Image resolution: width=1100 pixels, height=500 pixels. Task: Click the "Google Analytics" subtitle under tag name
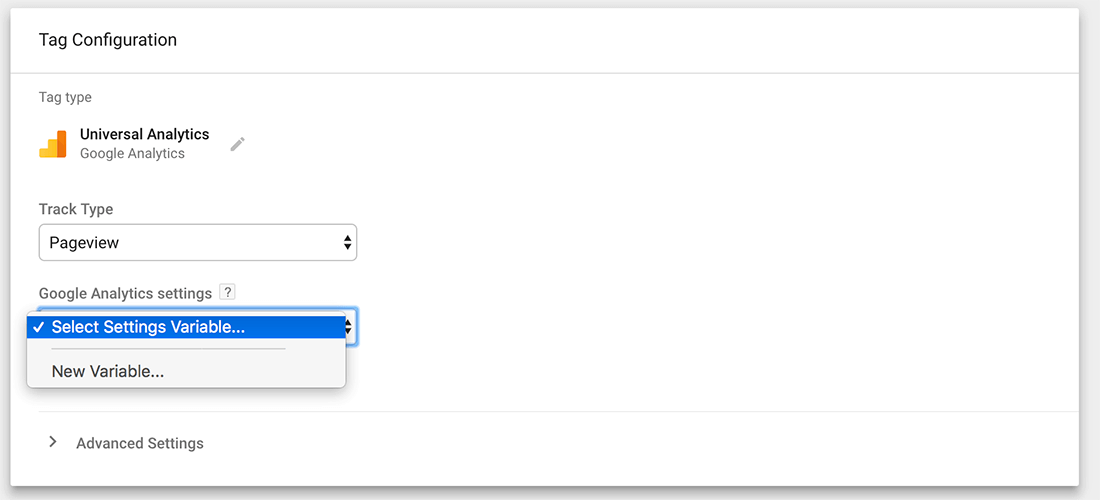tap(132, 154)
